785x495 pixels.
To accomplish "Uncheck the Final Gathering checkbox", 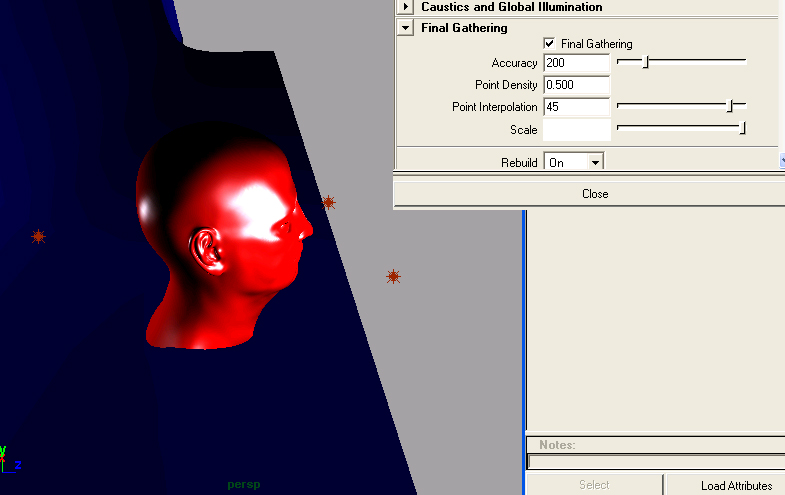I will [549, 44].
